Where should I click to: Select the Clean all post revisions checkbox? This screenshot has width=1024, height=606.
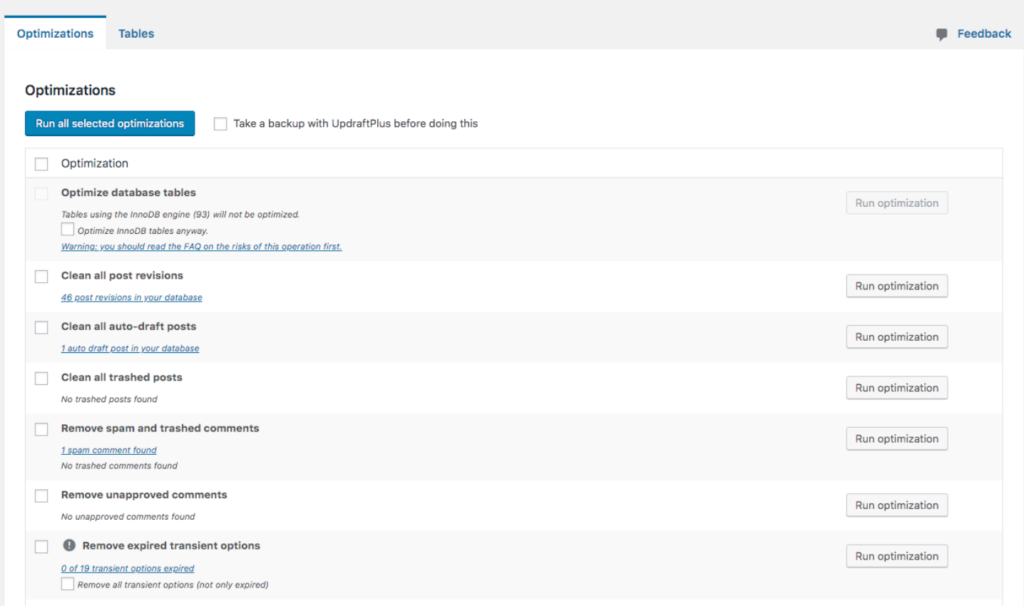point(41,276)
